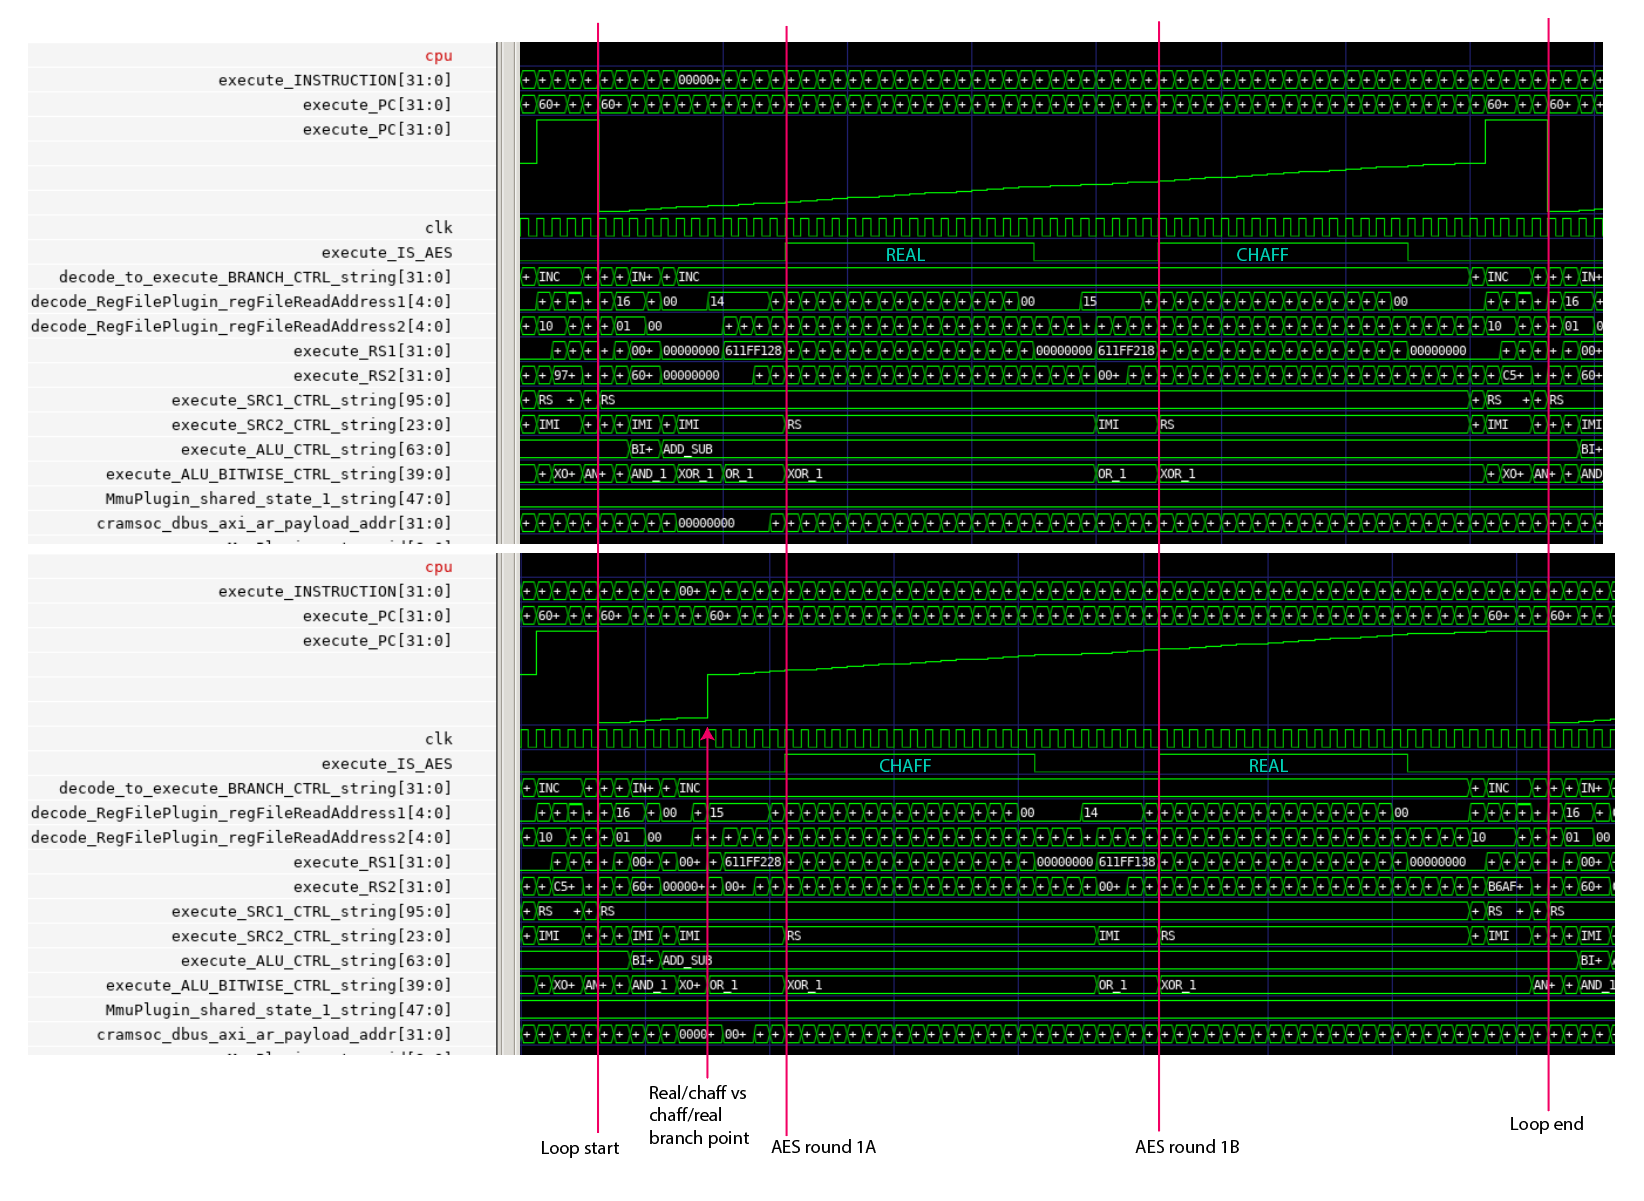The width and height of the screenshot is (1644, 1201).
Task: Click the REAL label in the bottom waveform
Action: point(1268,766)
